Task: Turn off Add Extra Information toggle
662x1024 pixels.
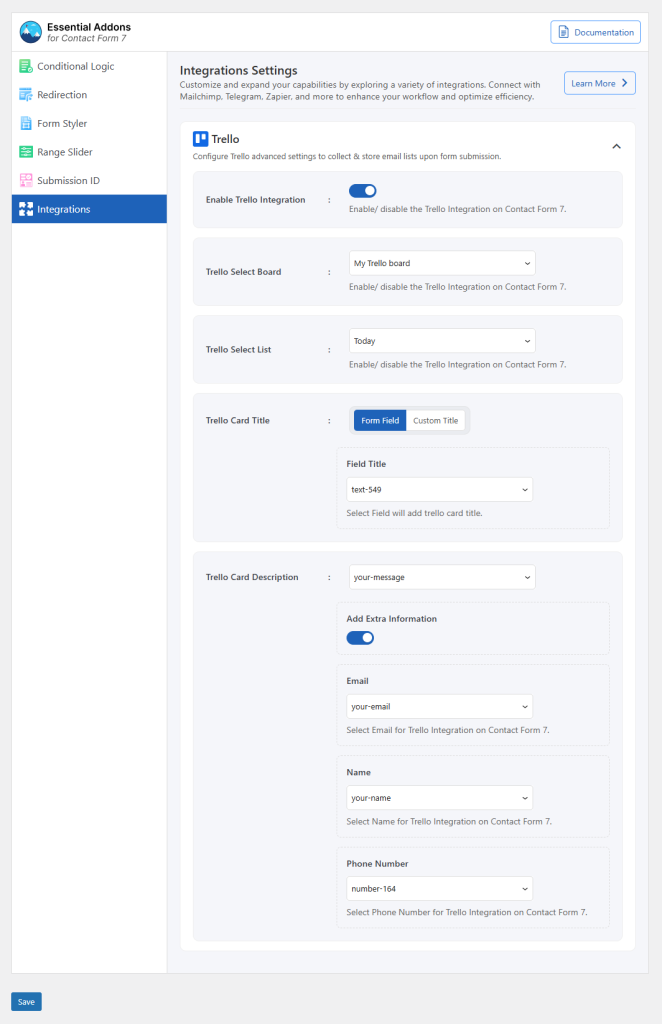Action: (360, 637)
